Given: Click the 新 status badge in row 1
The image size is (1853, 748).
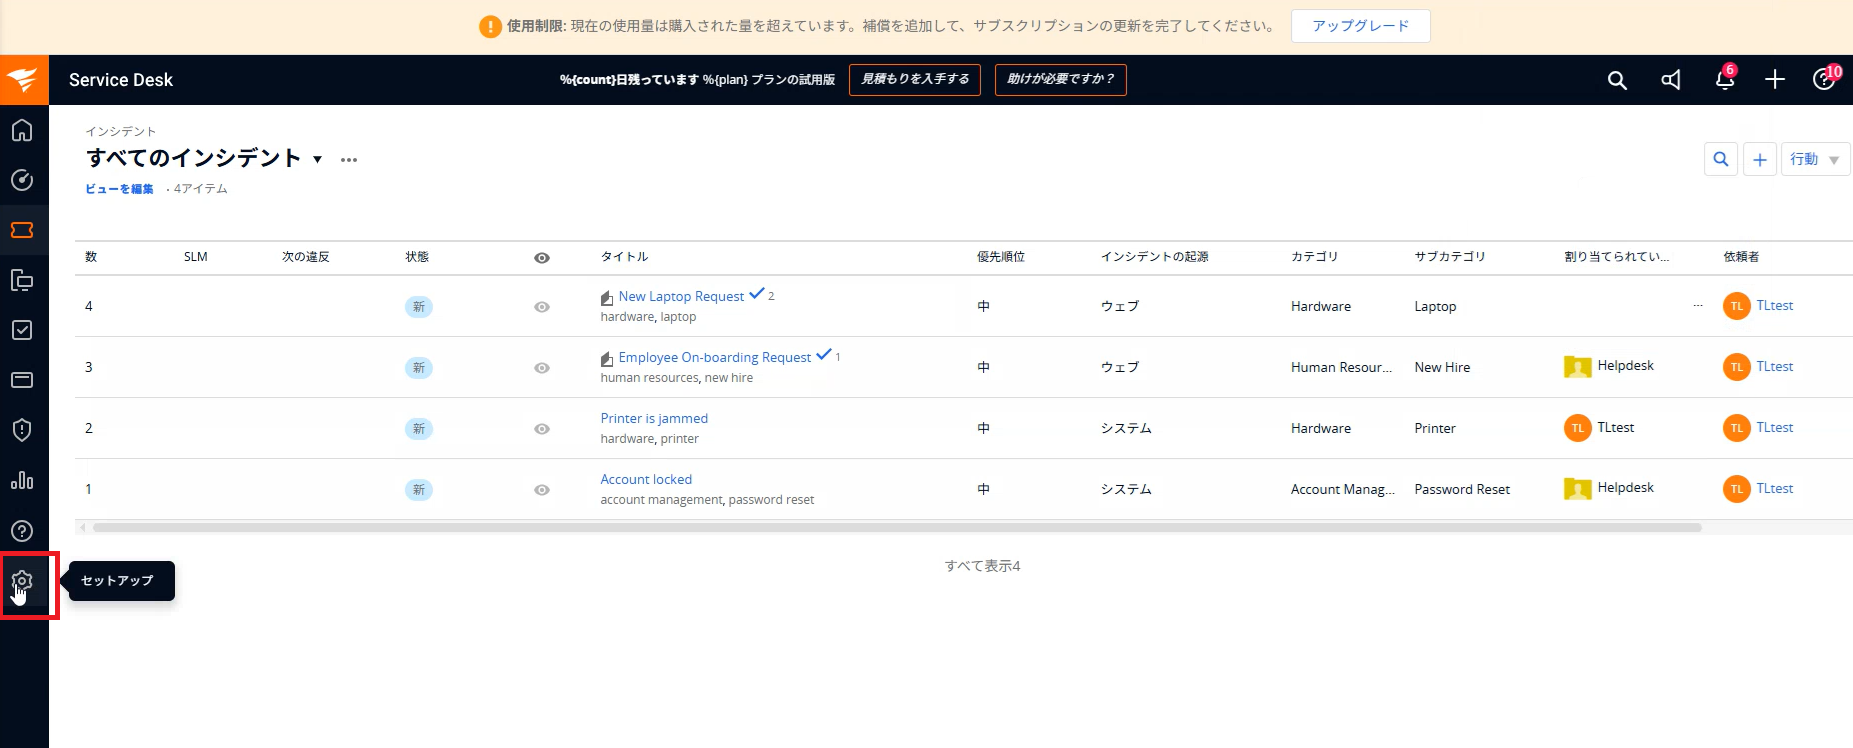Looking at the screenshot, I should click(x=419, y=490).
